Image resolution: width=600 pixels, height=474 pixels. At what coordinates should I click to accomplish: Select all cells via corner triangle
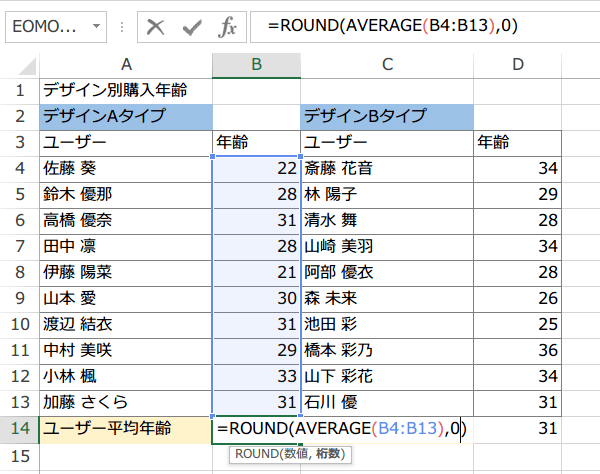pos(28,65)
